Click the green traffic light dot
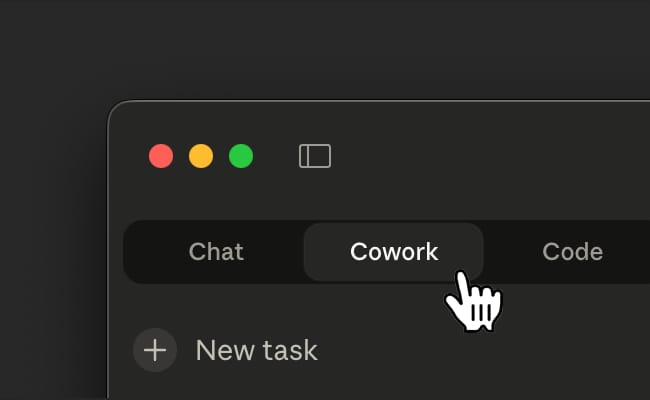The width and height of the screenshot is (650, 400). pyautogui.click(x=241, y=156)
